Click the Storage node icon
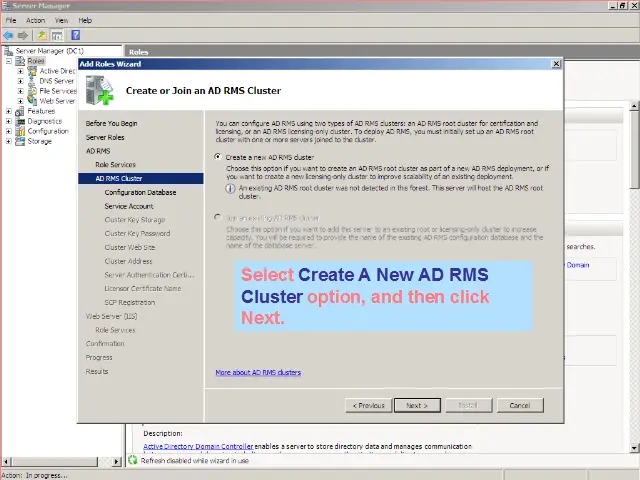The width and height of the screenshot is (640, 480). (x=20, y=141)
